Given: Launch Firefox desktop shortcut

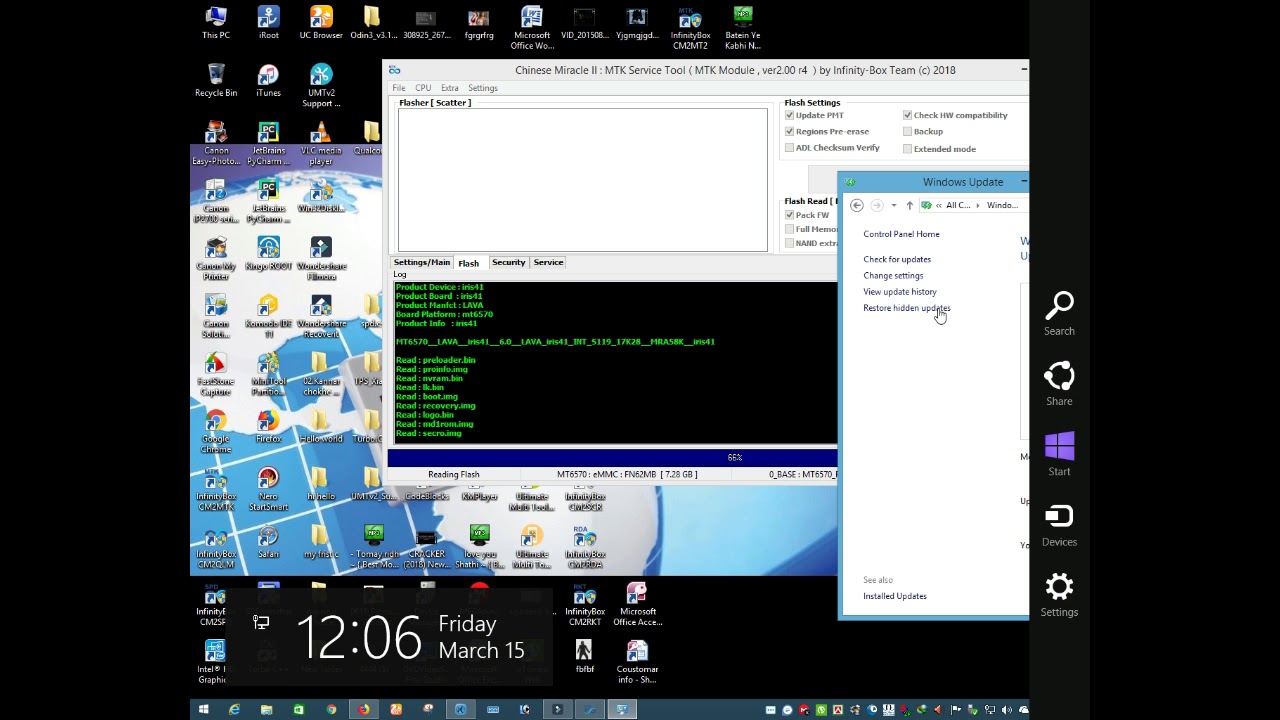Looking at the screenshot, I should tap(268, 426).
